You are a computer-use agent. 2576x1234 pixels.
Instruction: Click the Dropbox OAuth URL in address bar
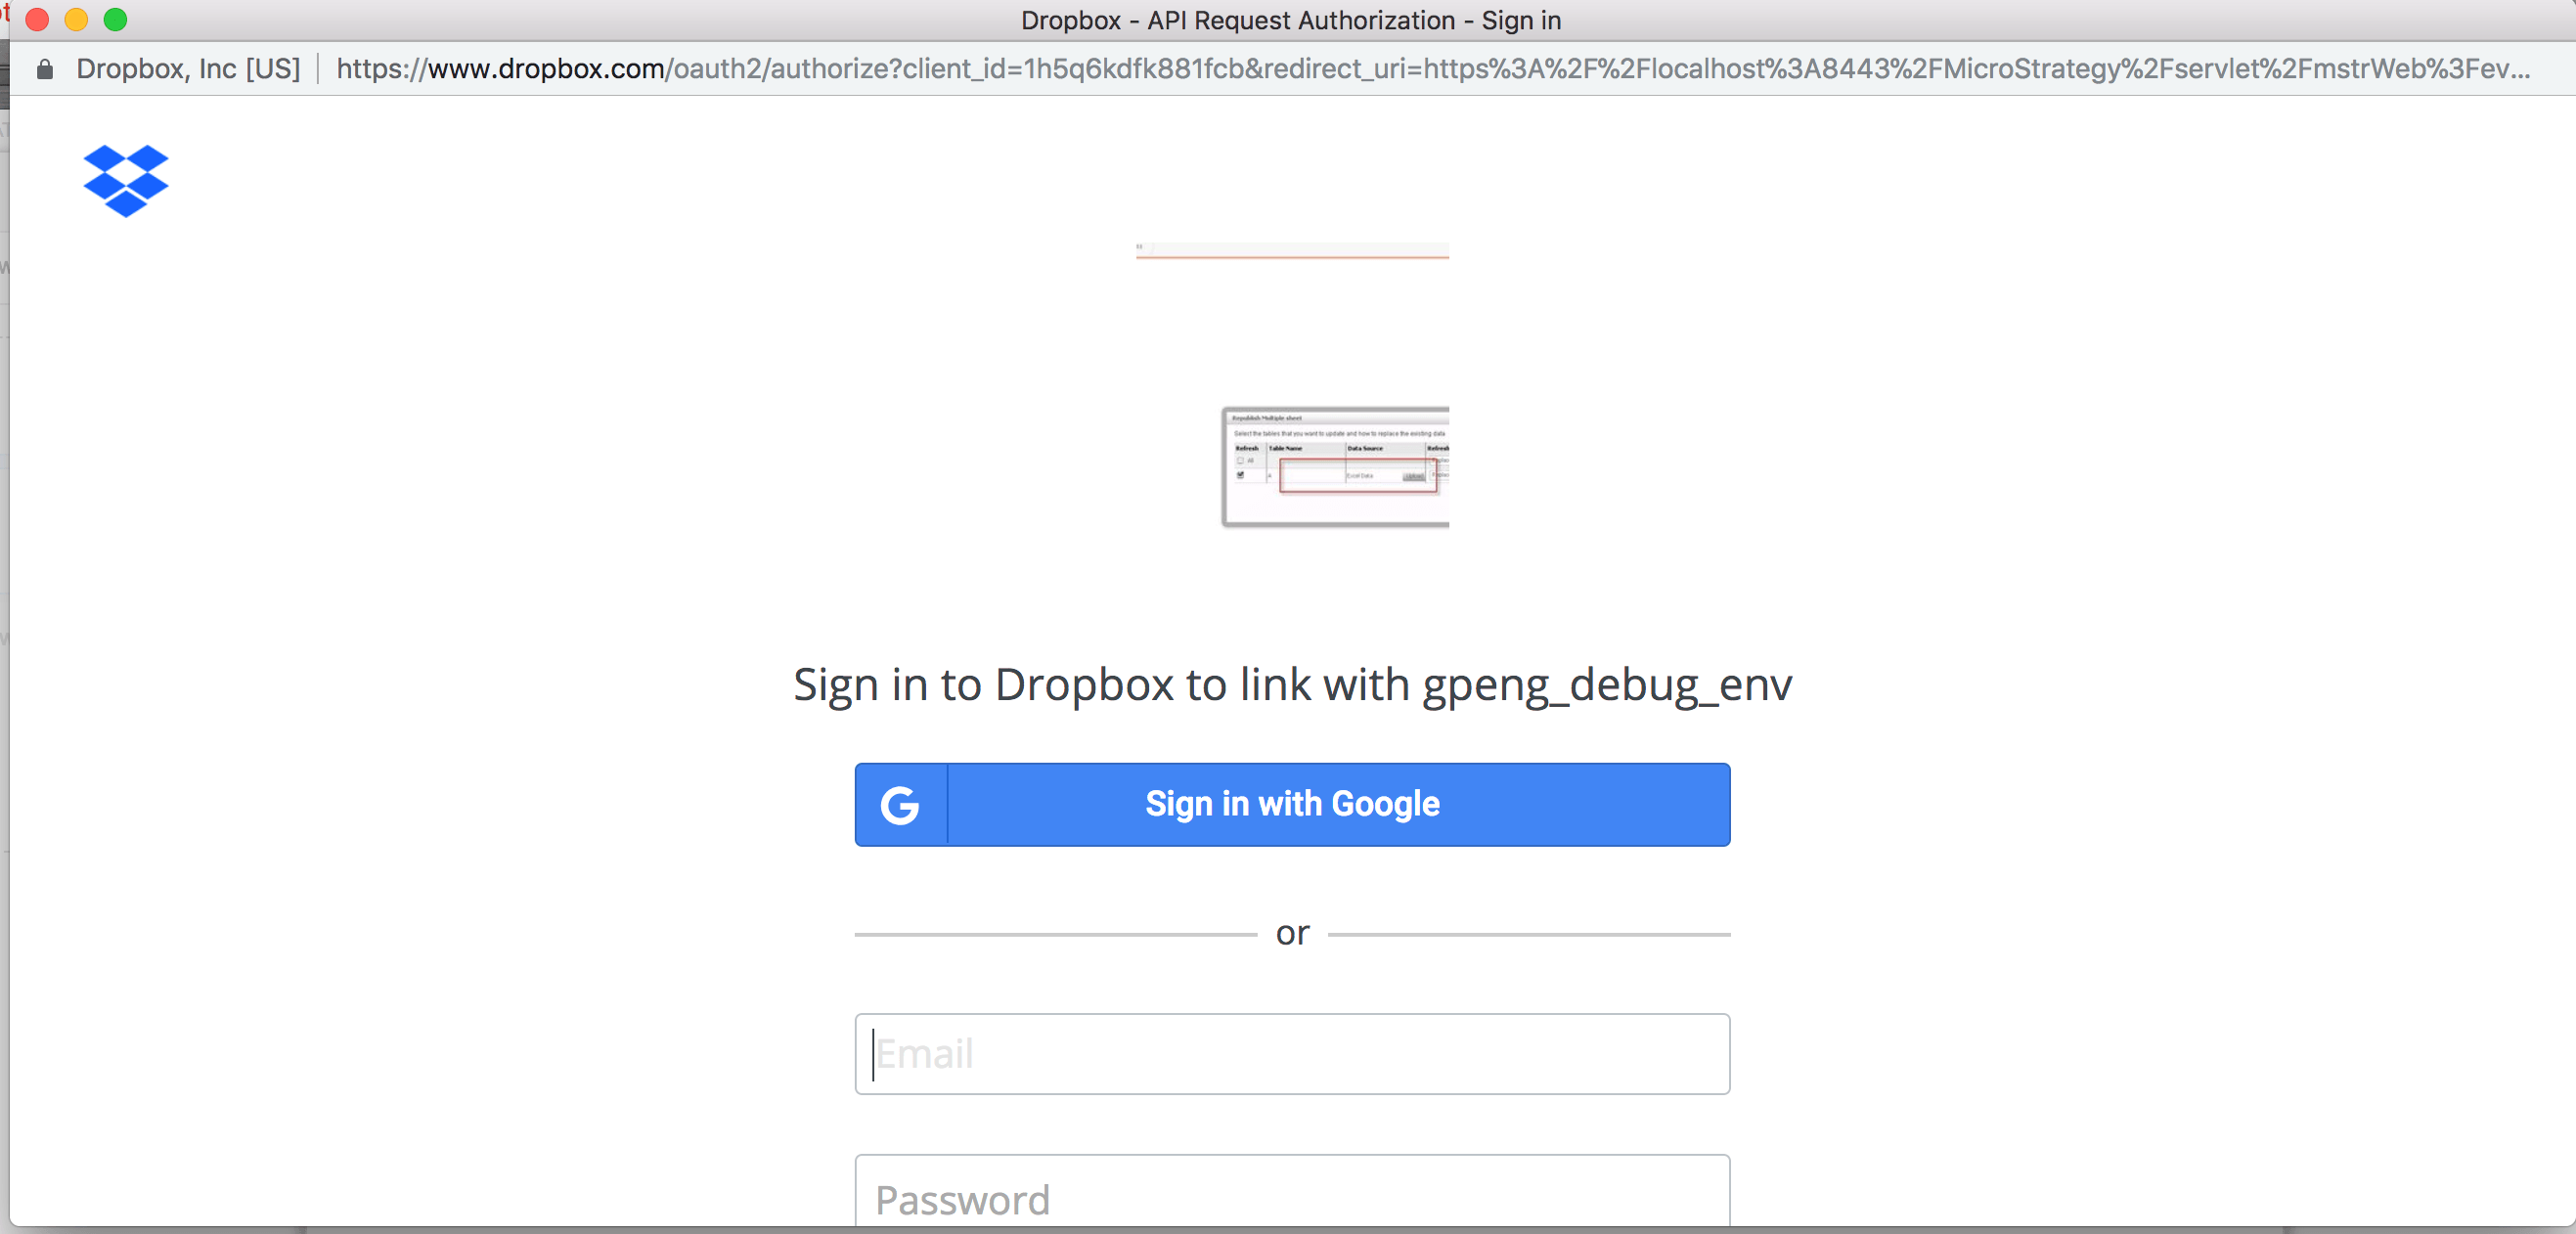(x=1433, y=69)
